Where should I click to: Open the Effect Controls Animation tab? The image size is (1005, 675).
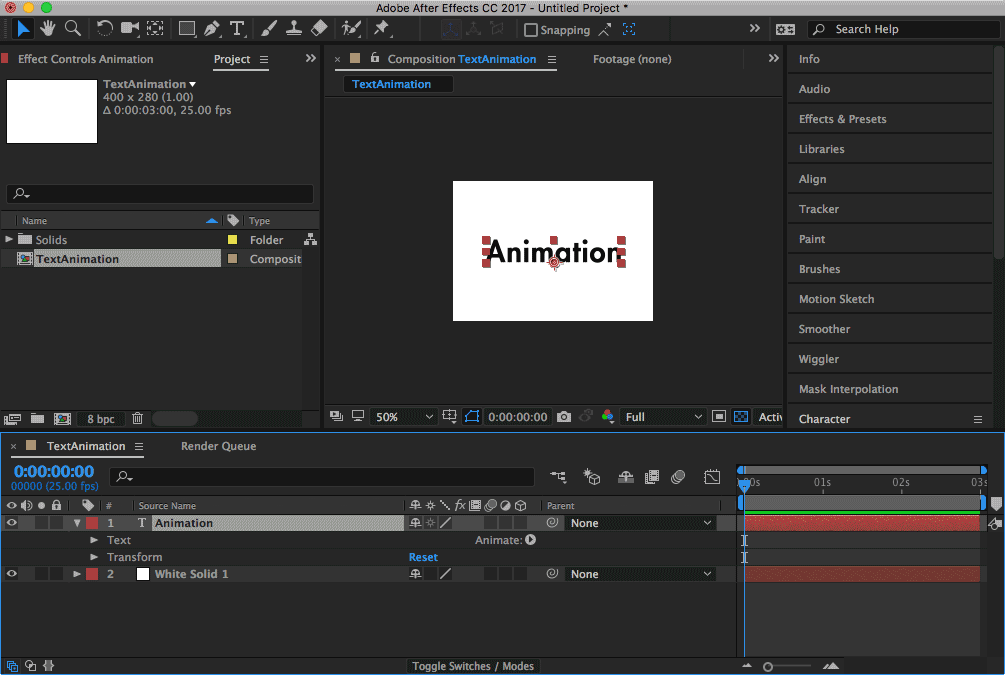pos(85,59)
